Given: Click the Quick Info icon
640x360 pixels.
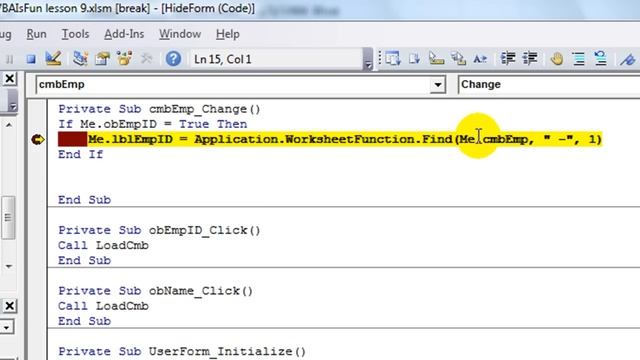Looking at the screenshot, I should pyautogui.click(x=436, y=59).
